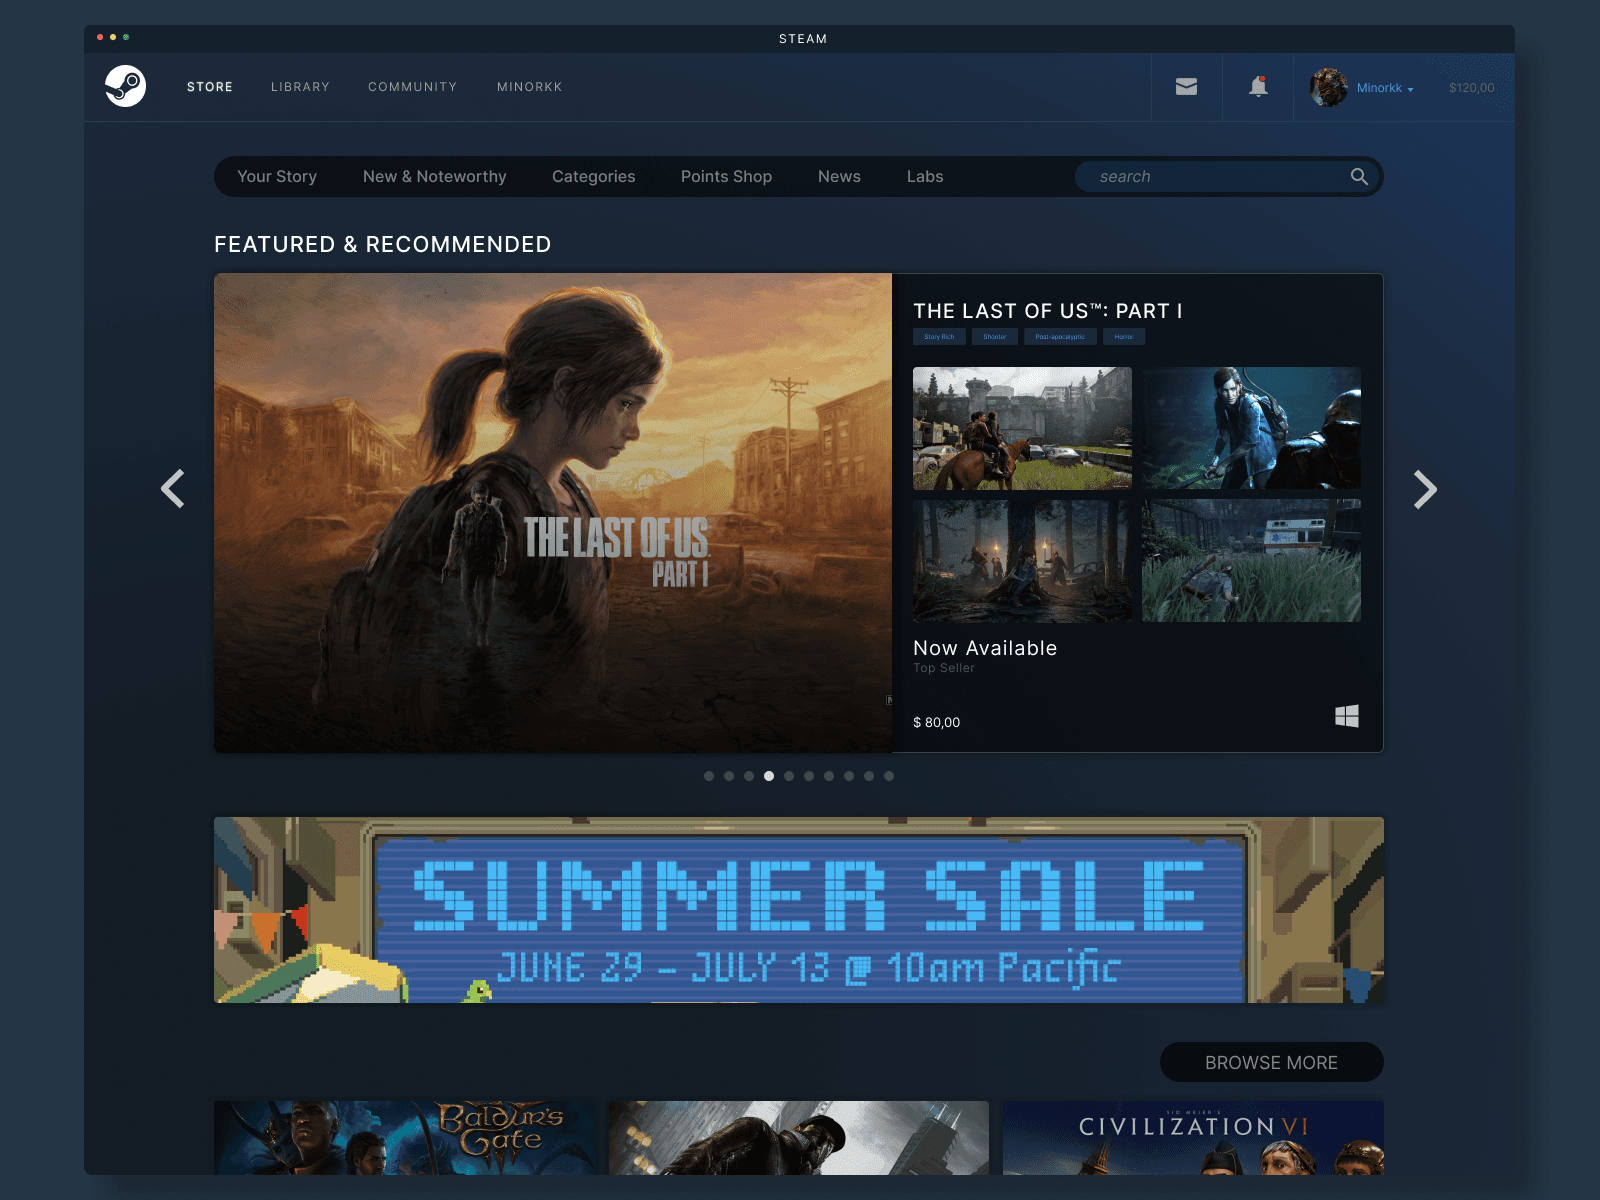This screenshot has width=1600, height=1200.
Task: Click the FEATURED & RECOMMENDED heading
Action: (x=383, y=244)
